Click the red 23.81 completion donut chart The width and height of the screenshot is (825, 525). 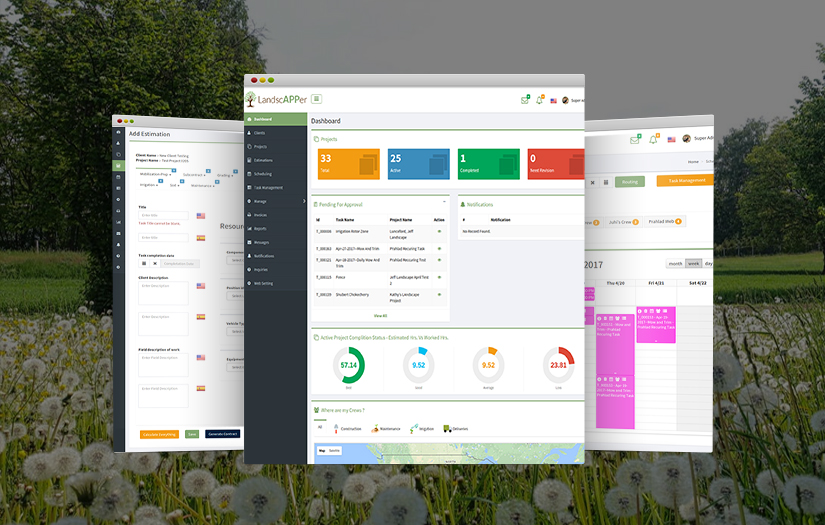558,365
